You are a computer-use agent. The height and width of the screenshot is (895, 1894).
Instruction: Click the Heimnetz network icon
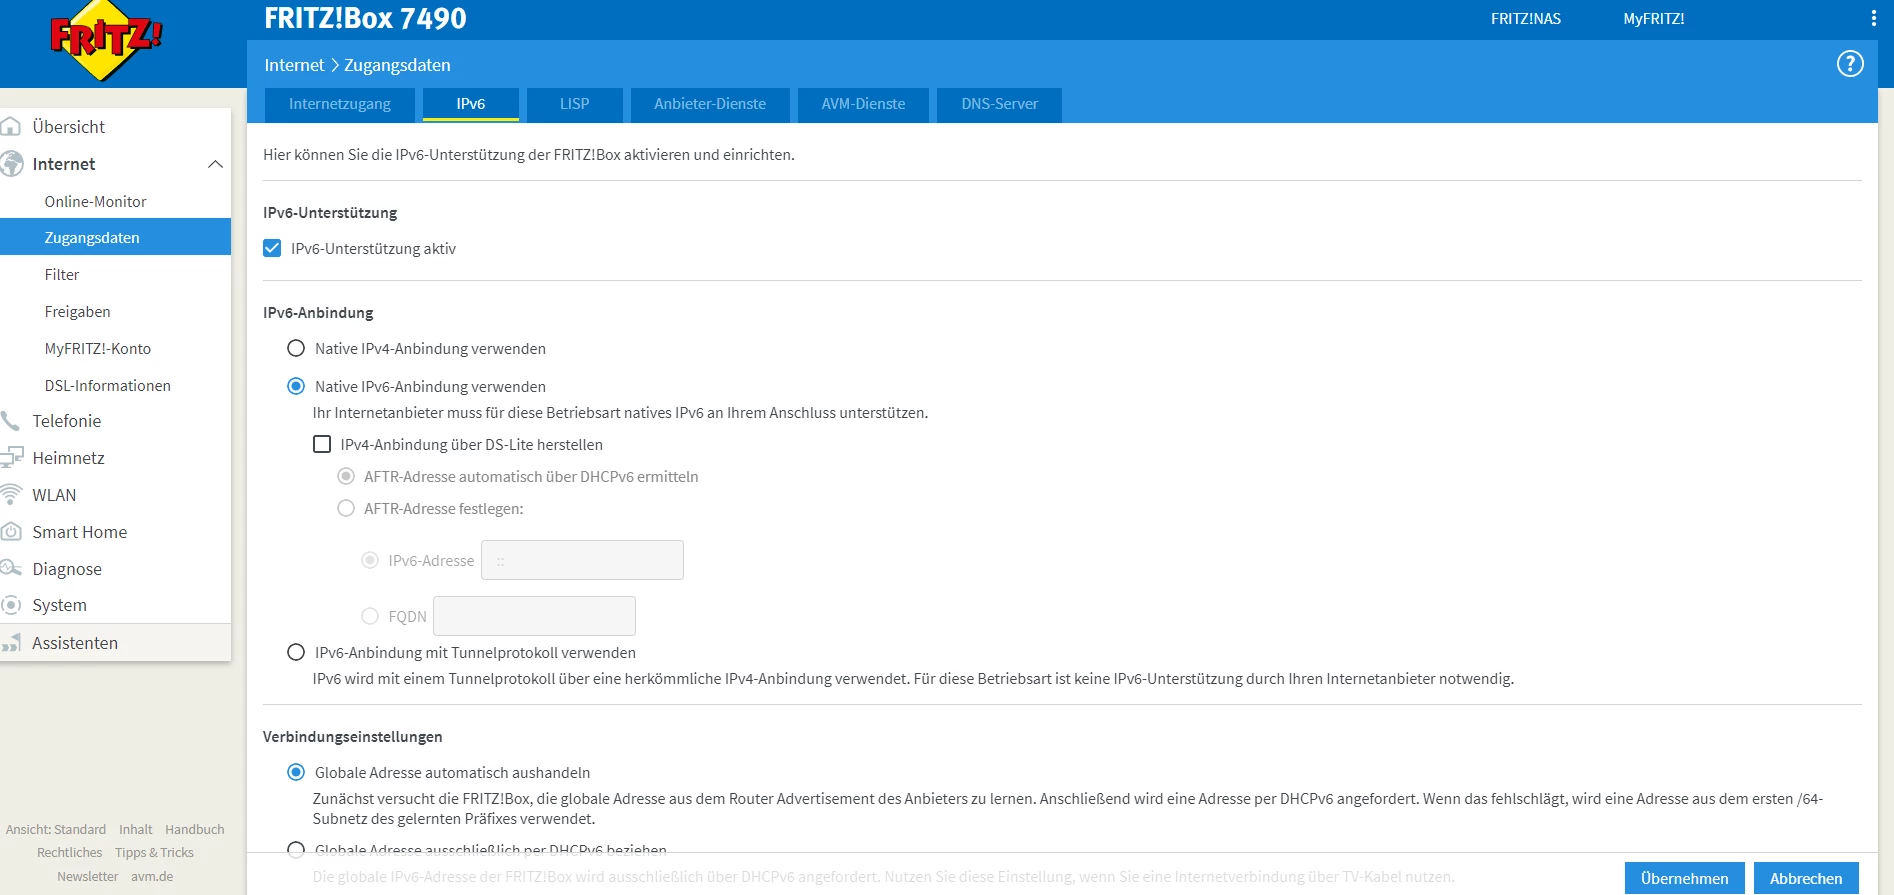[x=12, y=458]
